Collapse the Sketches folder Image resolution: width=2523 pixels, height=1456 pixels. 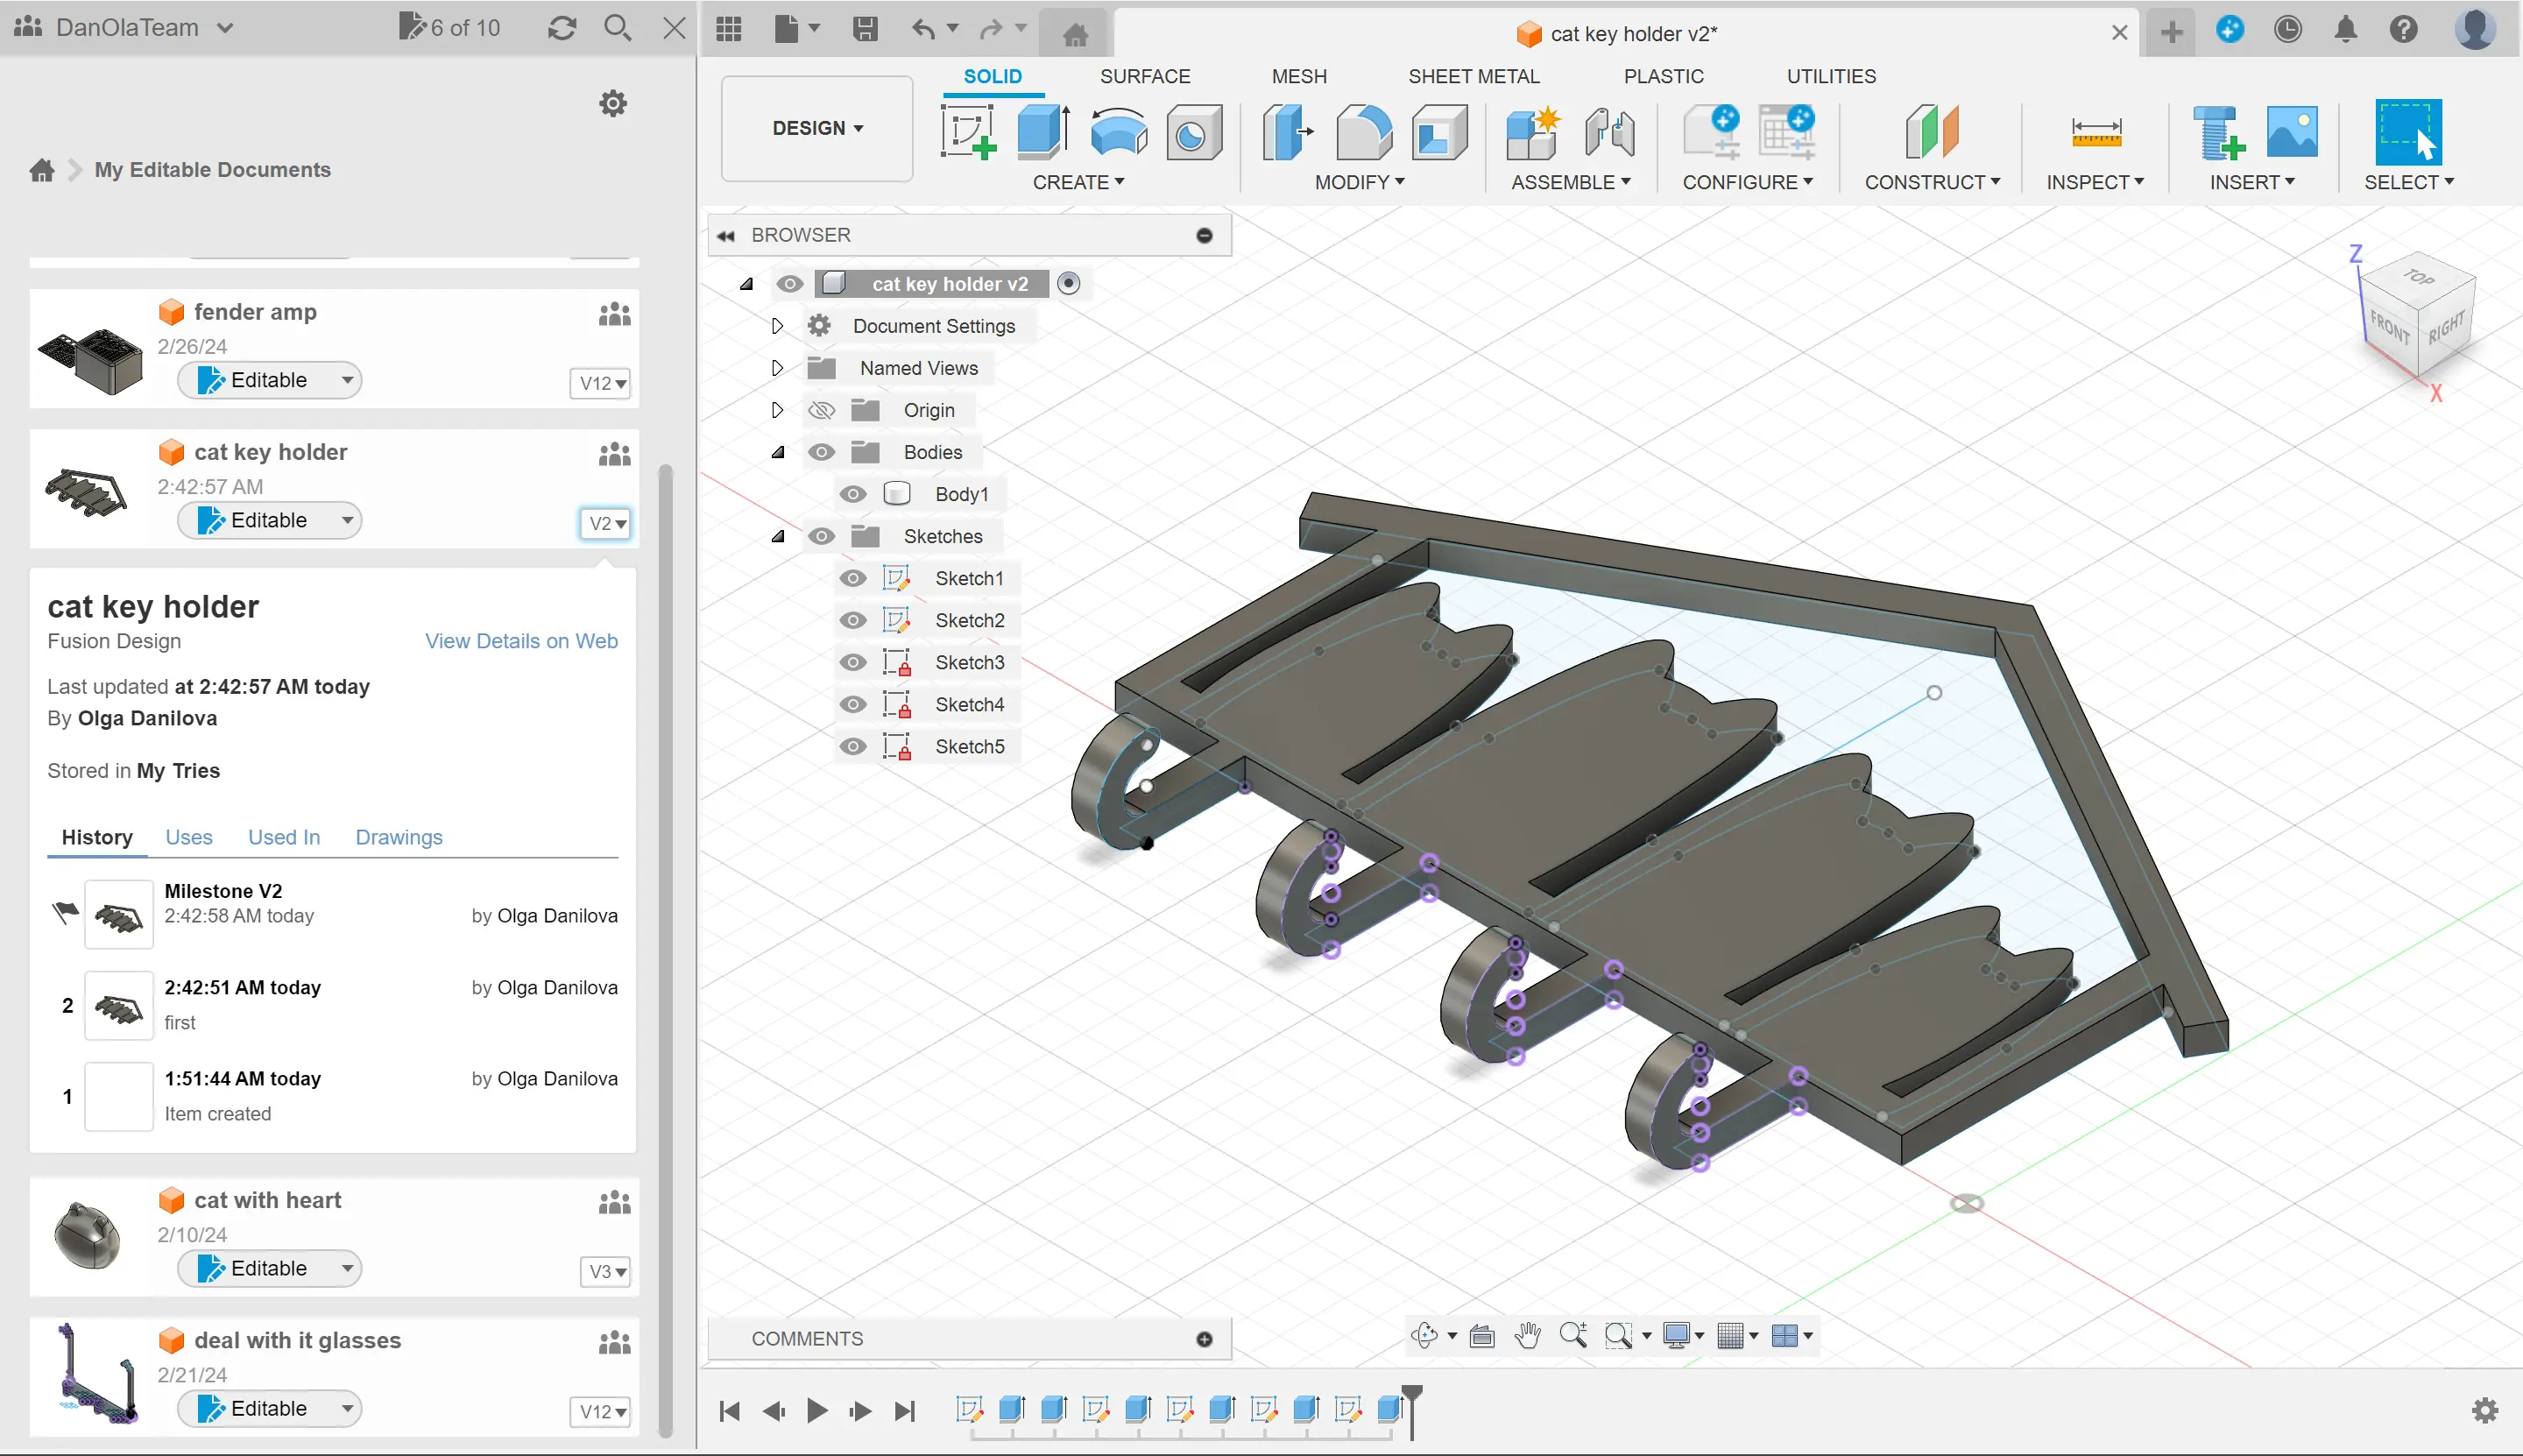pyautogui.click(x=778, y=536)
